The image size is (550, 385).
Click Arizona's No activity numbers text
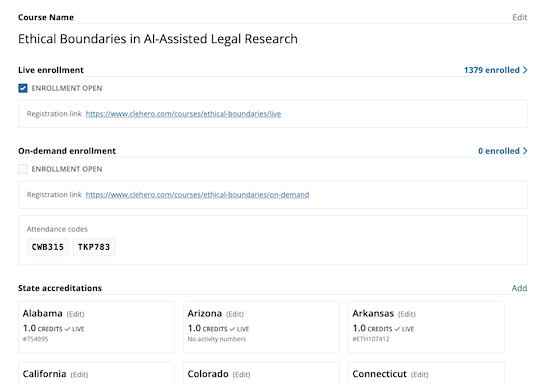pos(217,339)
